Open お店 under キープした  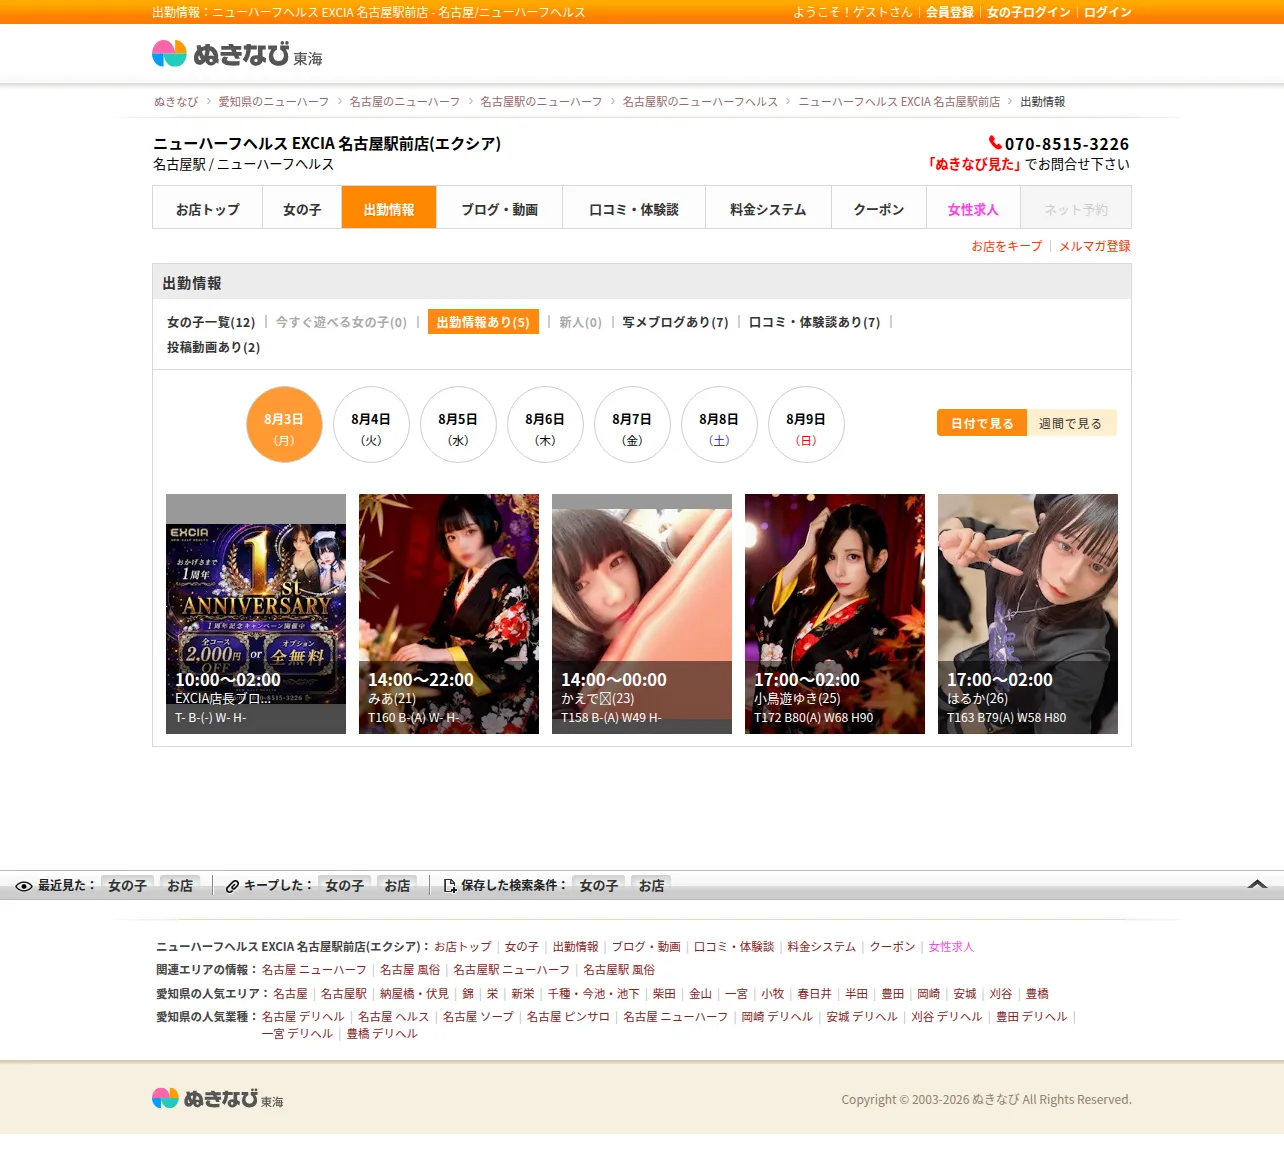[x=397, y=886]
